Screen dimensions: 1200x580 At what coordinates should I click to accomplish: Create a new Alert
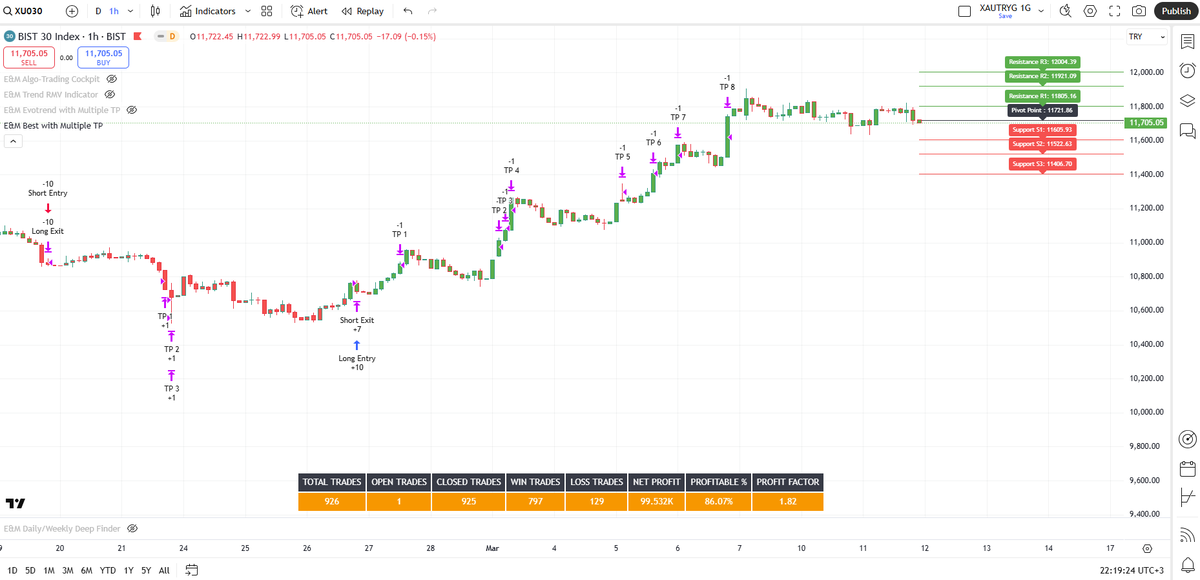click(x=309, y=11)
